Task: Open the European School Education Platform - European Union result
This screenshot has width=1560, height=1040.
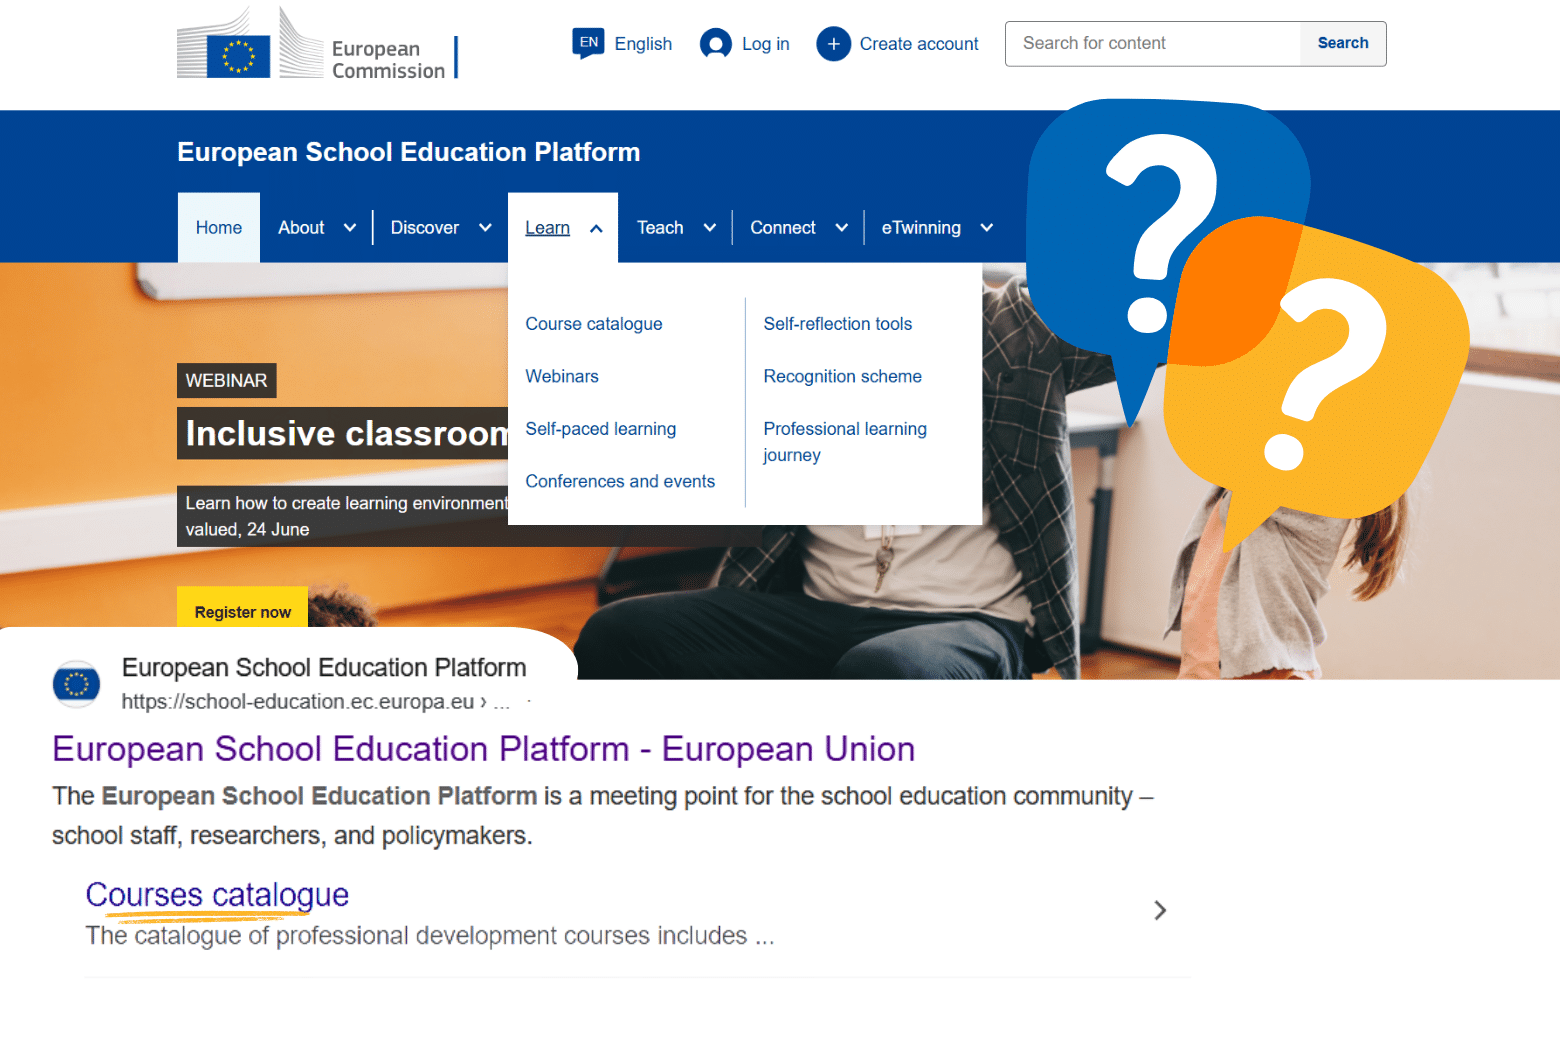Action: pyautogui.click(x=484, y=749)
